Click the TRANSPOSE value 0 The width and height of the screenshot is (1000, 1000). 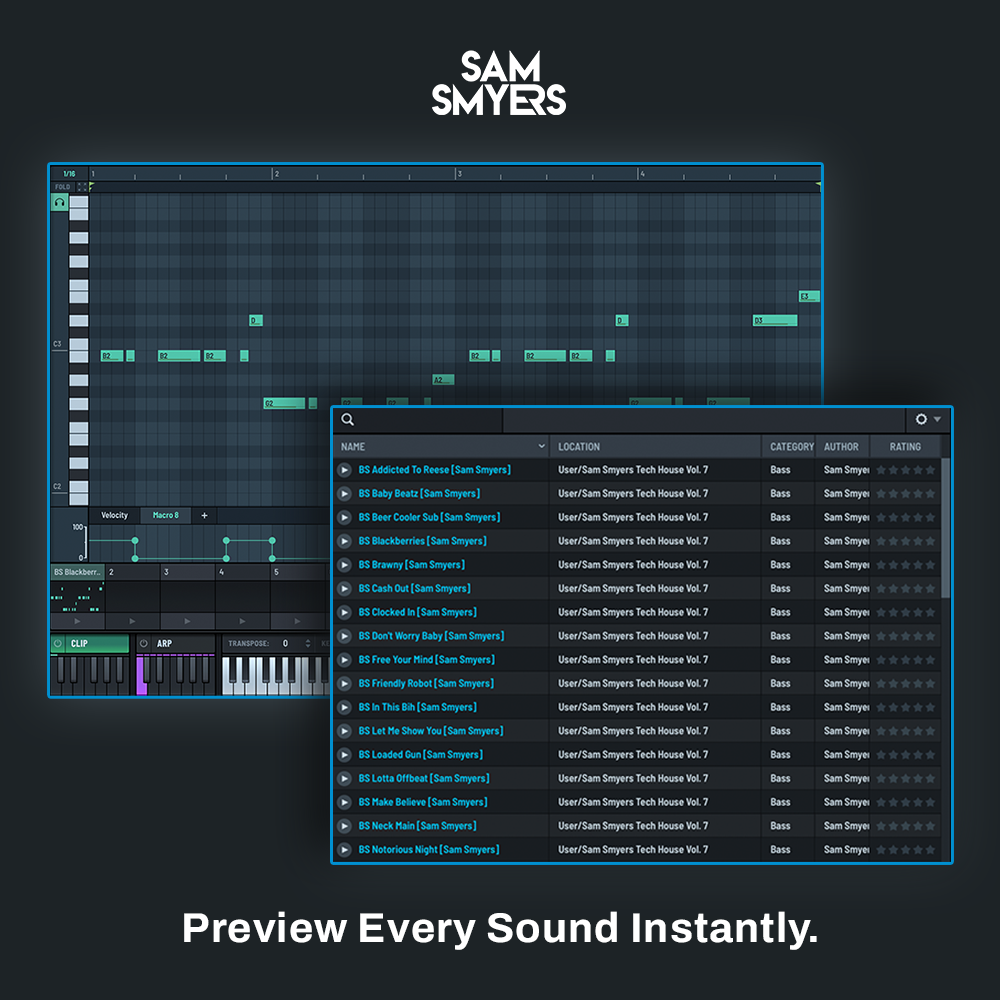pyautogui.click(x=285, y=643)
